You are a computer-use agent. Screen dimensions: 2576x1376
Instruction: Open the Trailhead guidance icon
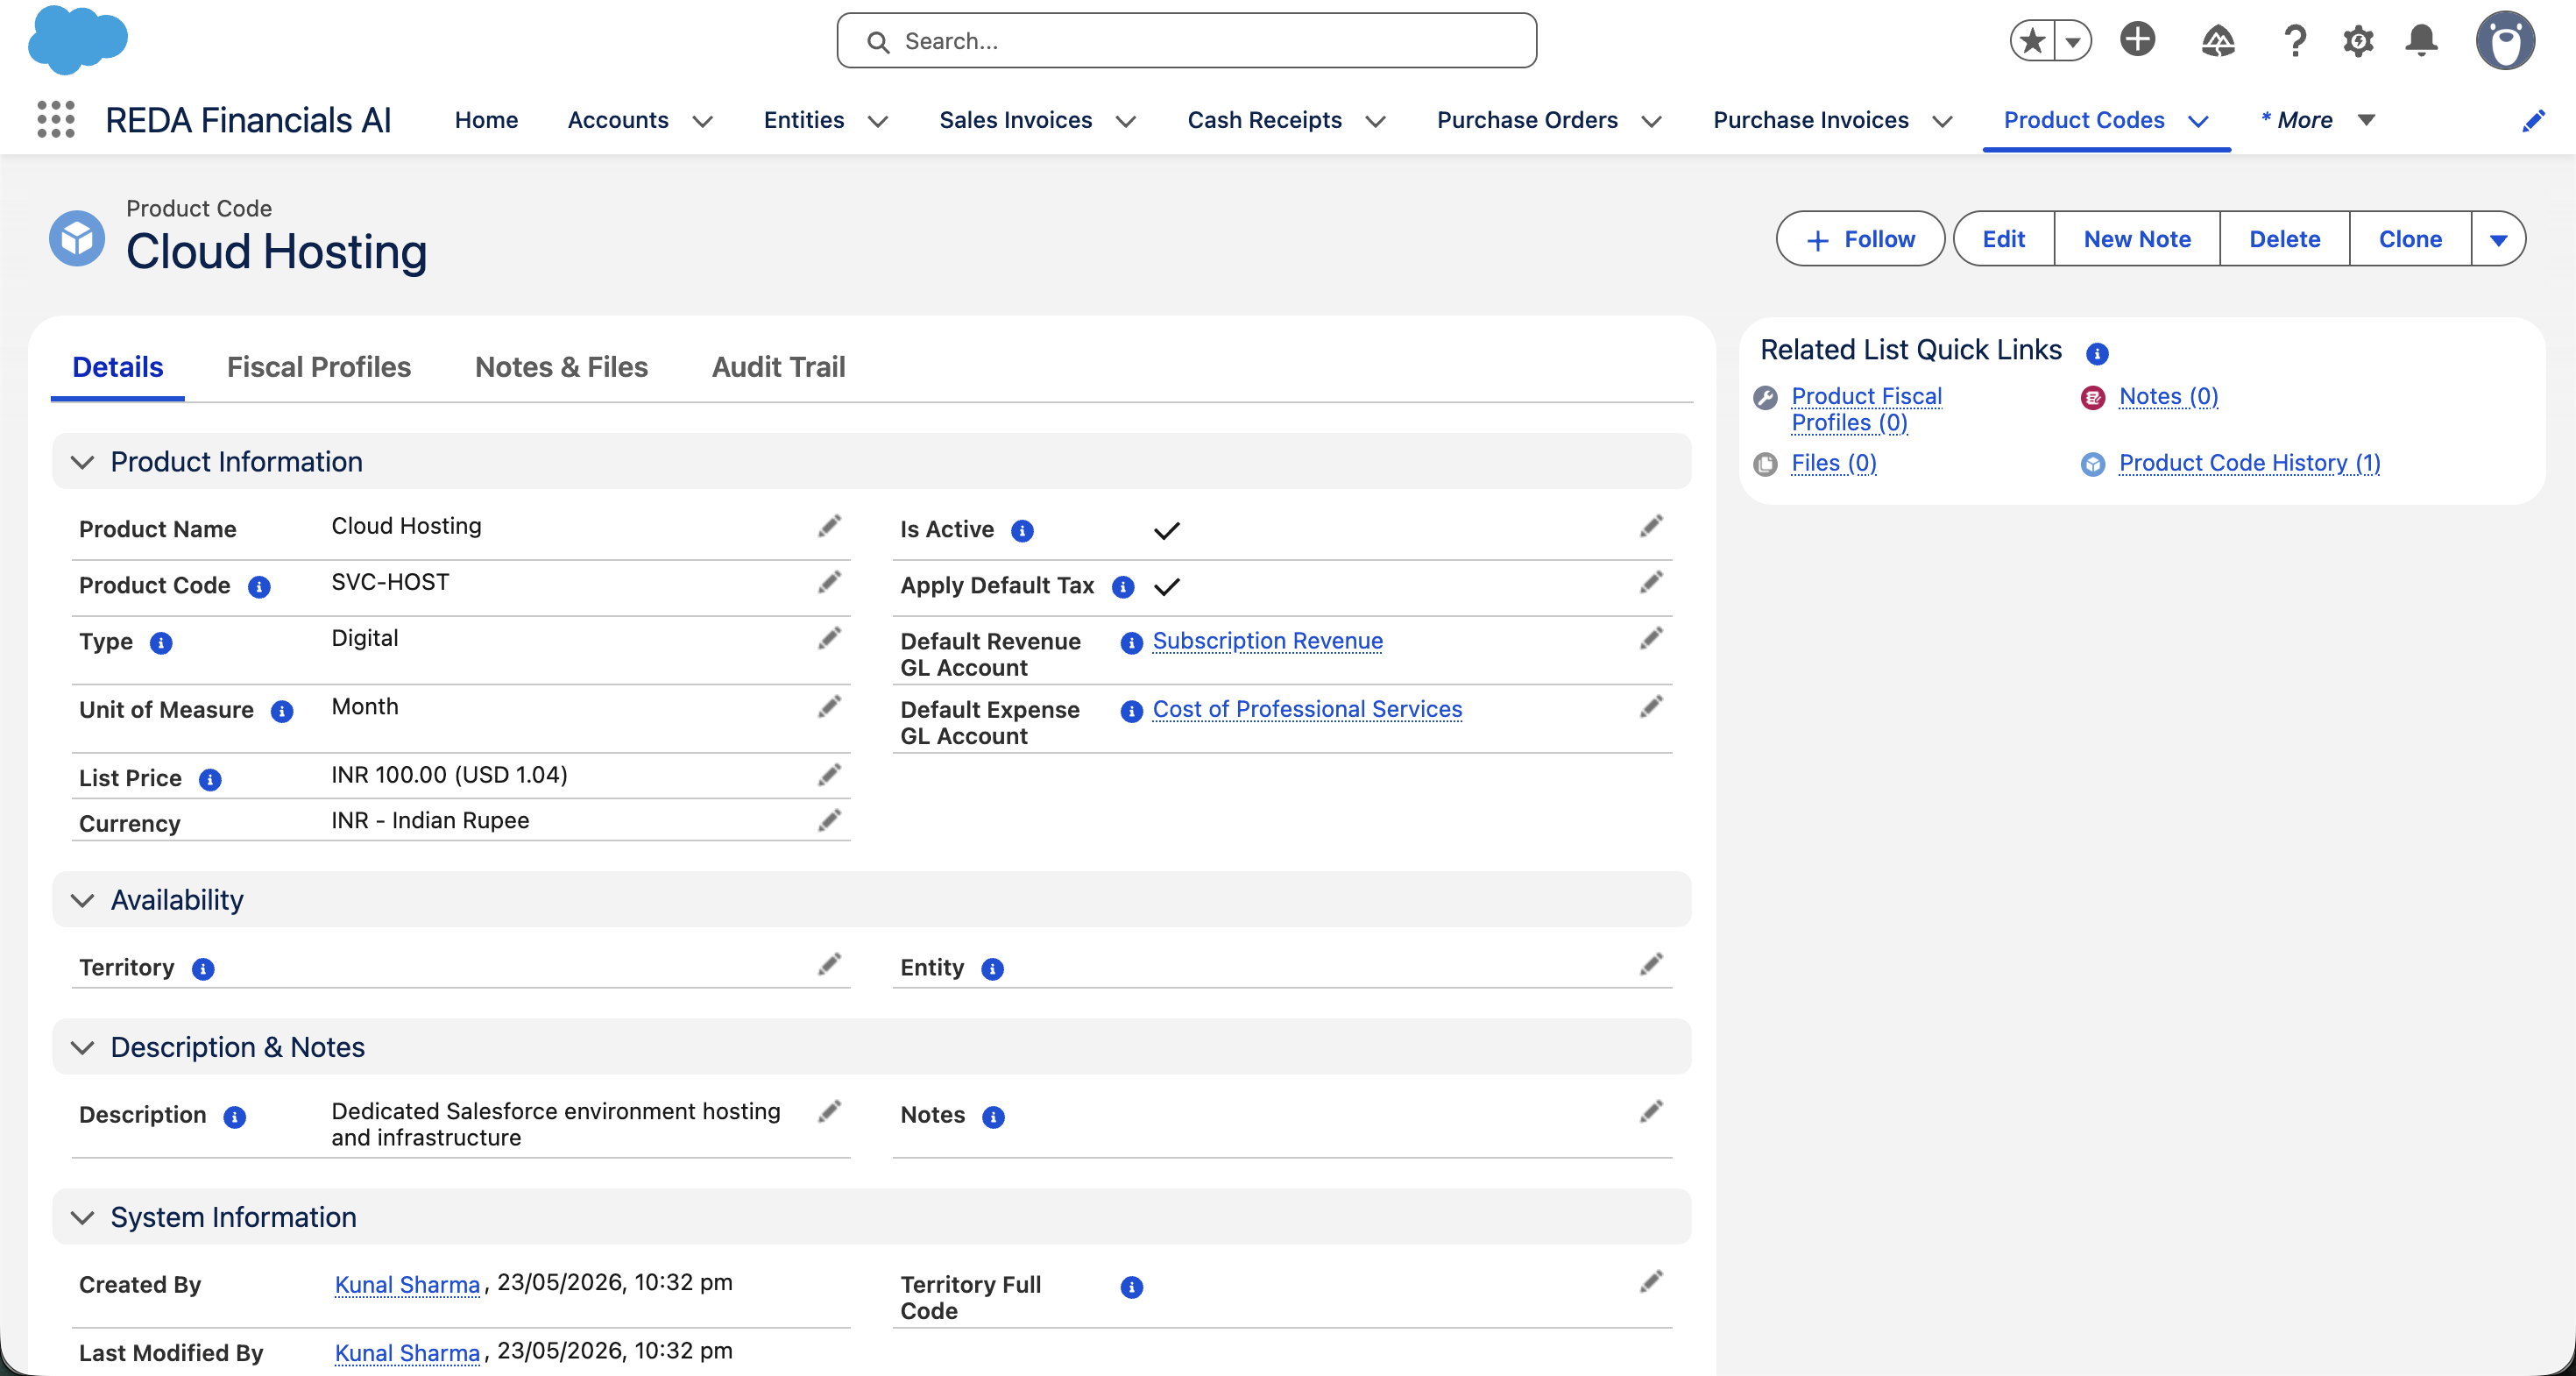[2217, 41]
